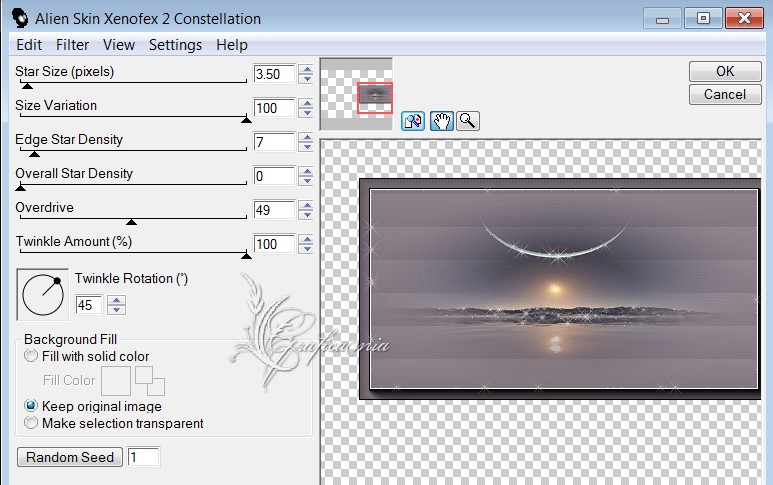Click the Cancel button
Image resolution: width=773 pixels, height=485 pixels.
tap(725, 94)
